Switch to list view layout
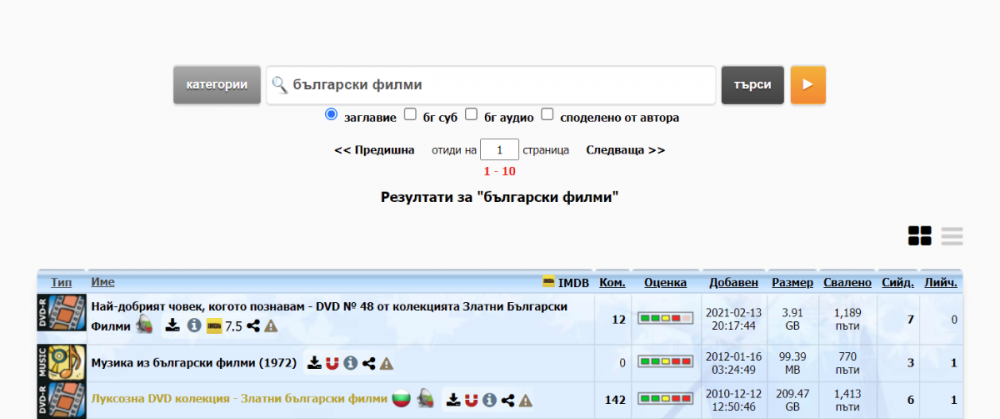 tap(952, 236)
